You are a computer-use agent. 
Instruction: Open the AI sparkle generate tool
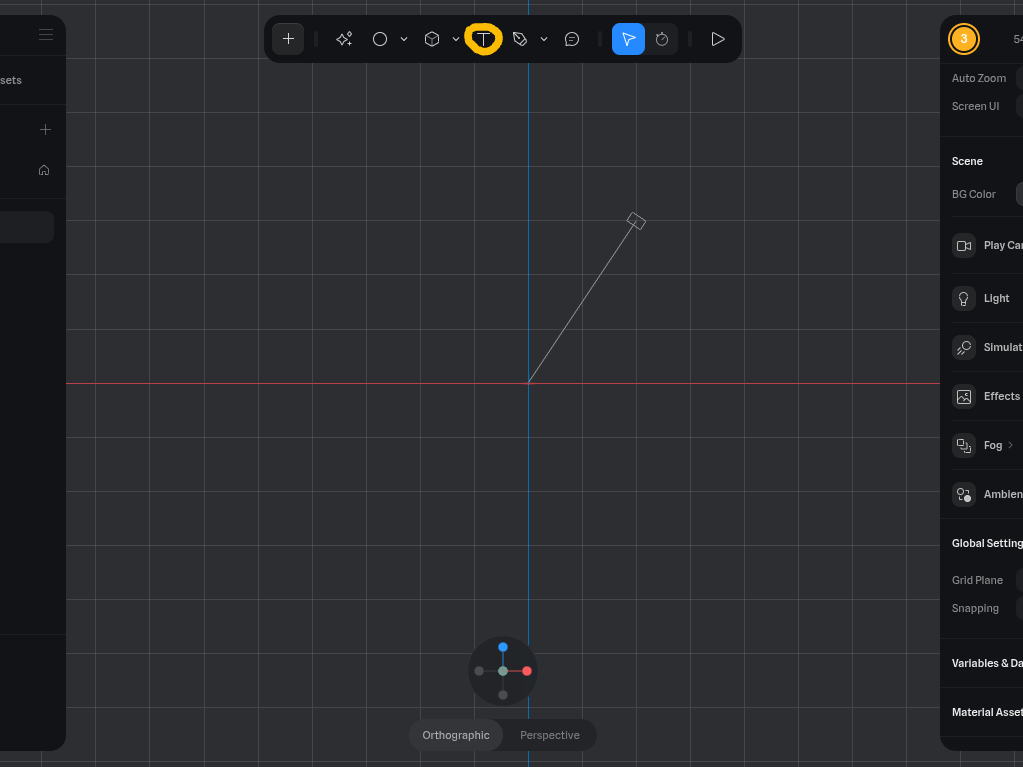coord(344,39)
